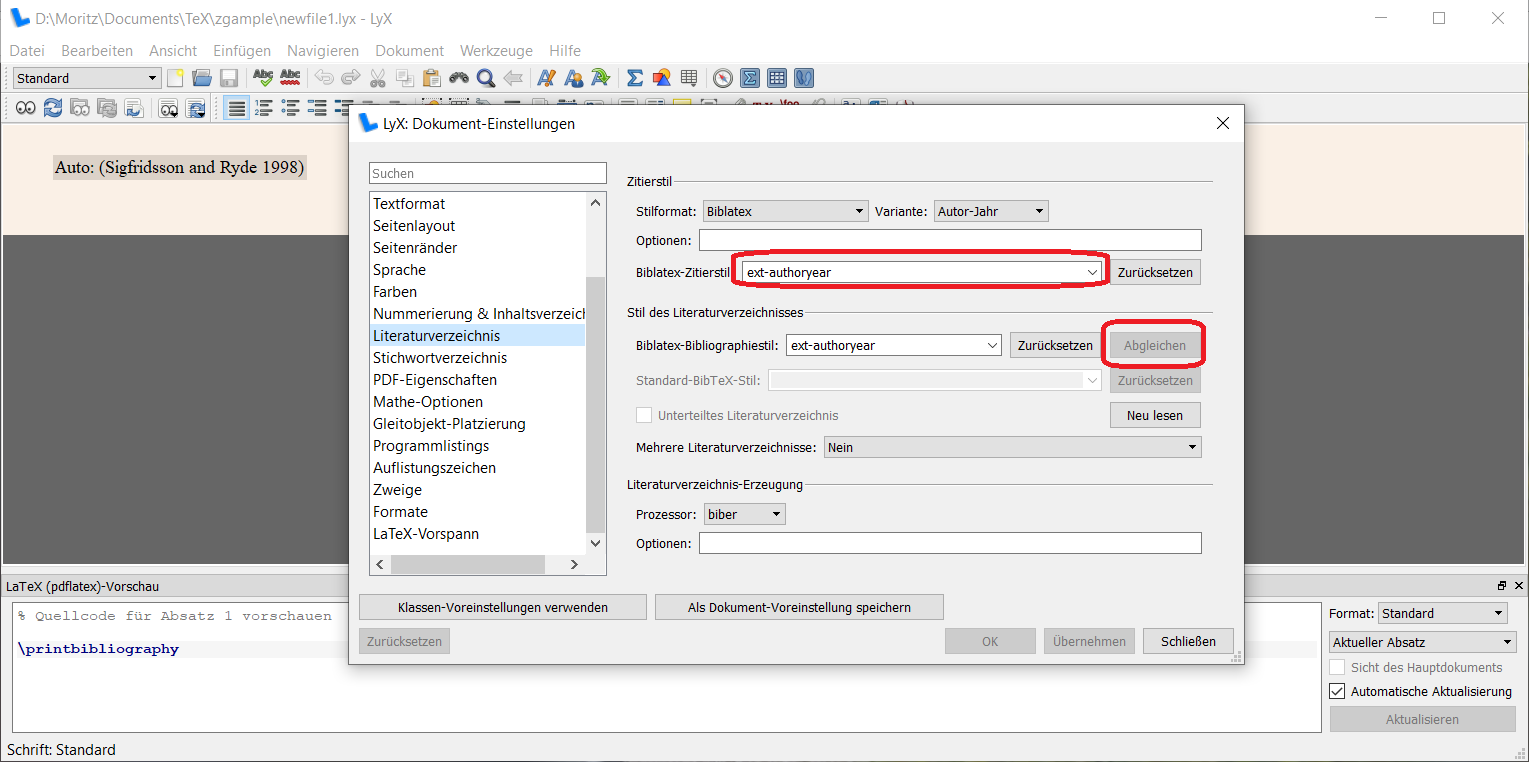The width and height of the screenshot is (1529, 762).
Task: Open paragraph style Standard dropdown
Action: (x=87, y=78)
